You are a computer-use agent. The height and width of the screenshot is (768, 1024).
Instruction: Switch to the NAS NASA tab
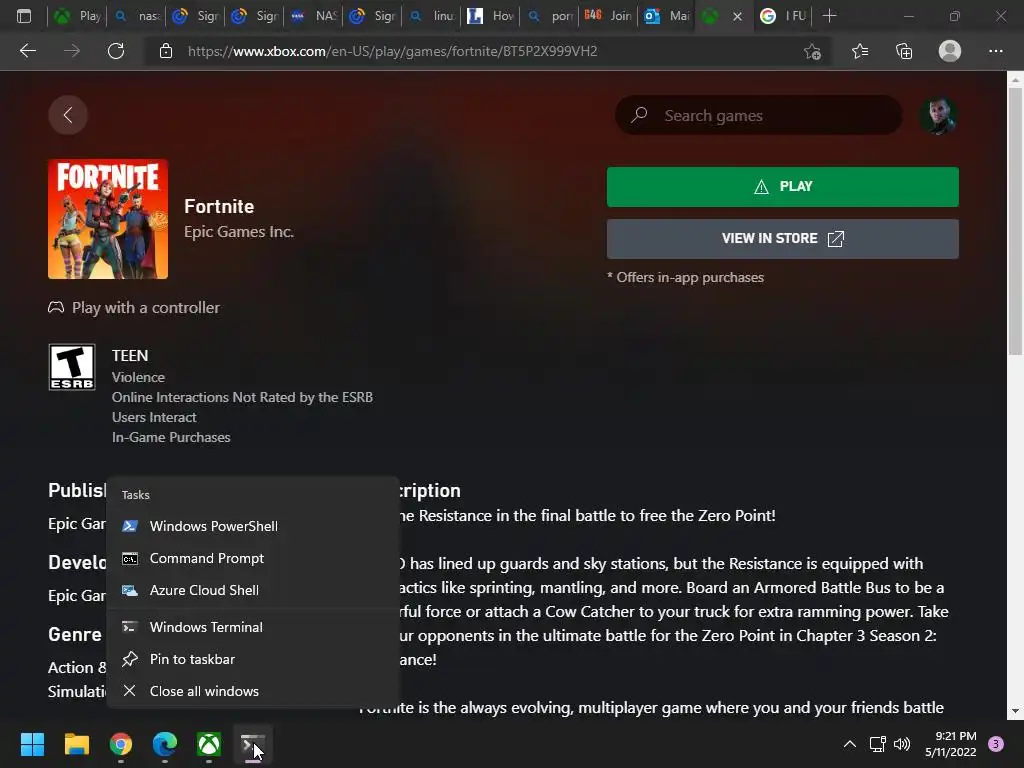313,16
